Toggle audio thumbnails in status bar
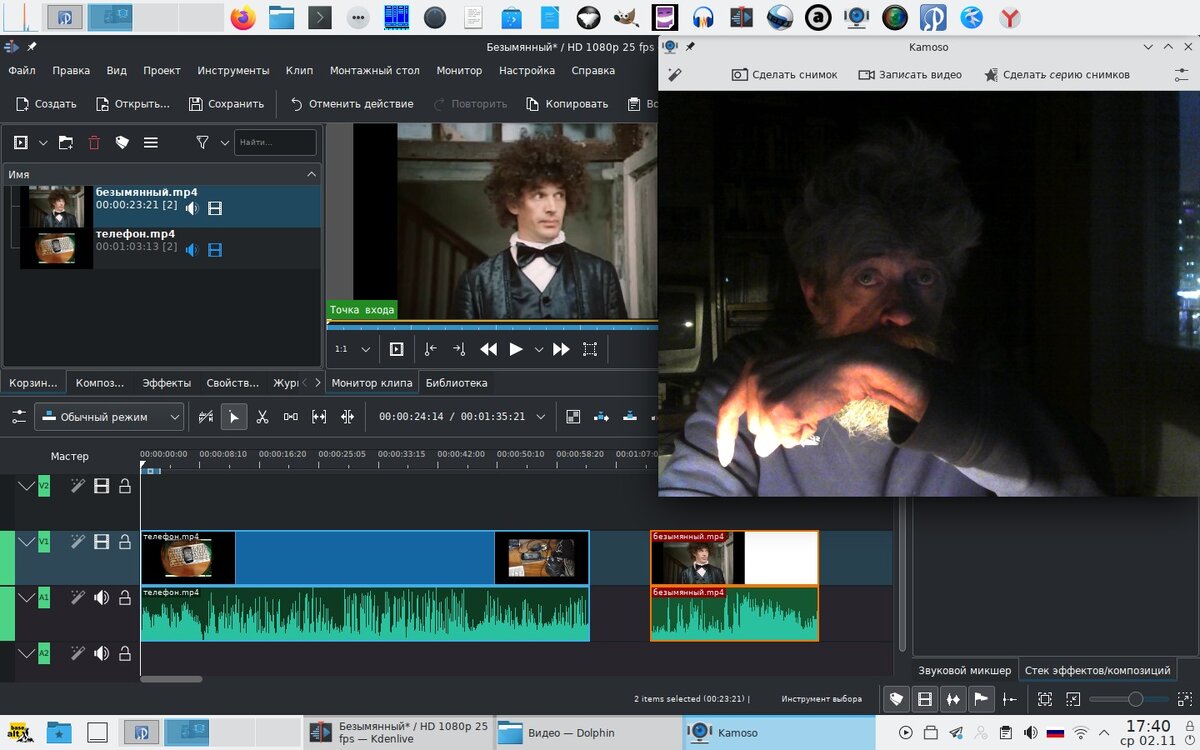 click(953, 699)
